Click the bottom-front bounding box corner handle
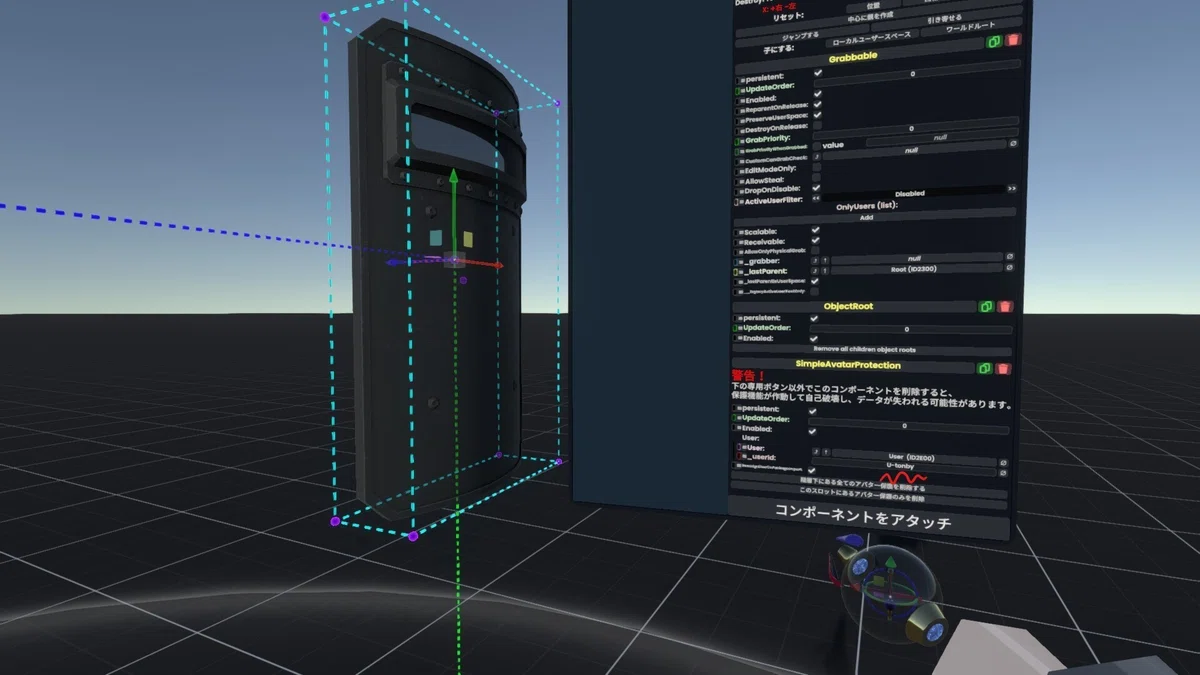 412,537
